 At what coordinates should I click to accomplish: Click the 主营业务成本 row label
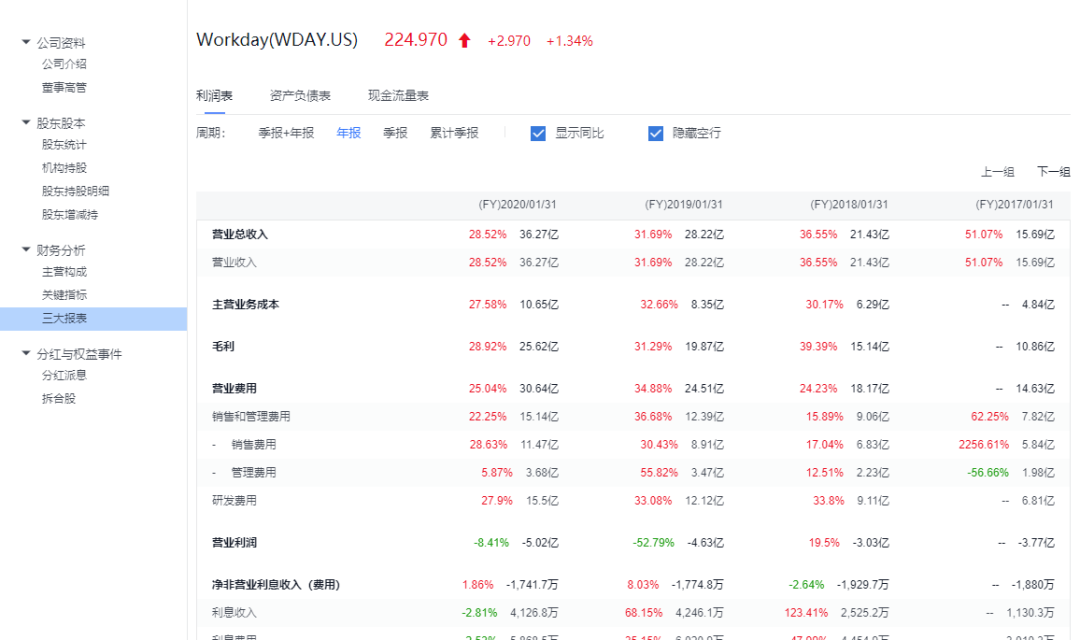point(245,304)
